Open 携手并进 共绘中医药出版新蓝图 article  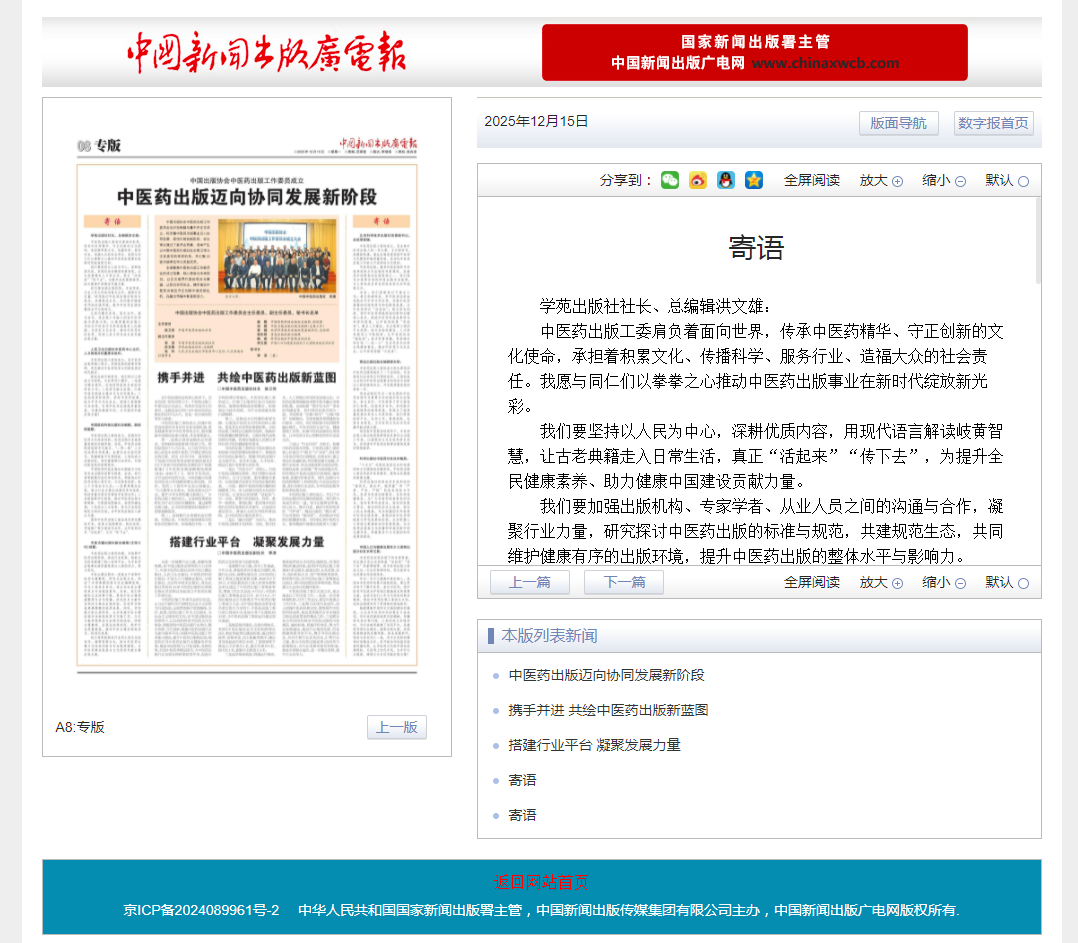pyautogui.click(x=608, y=710)
